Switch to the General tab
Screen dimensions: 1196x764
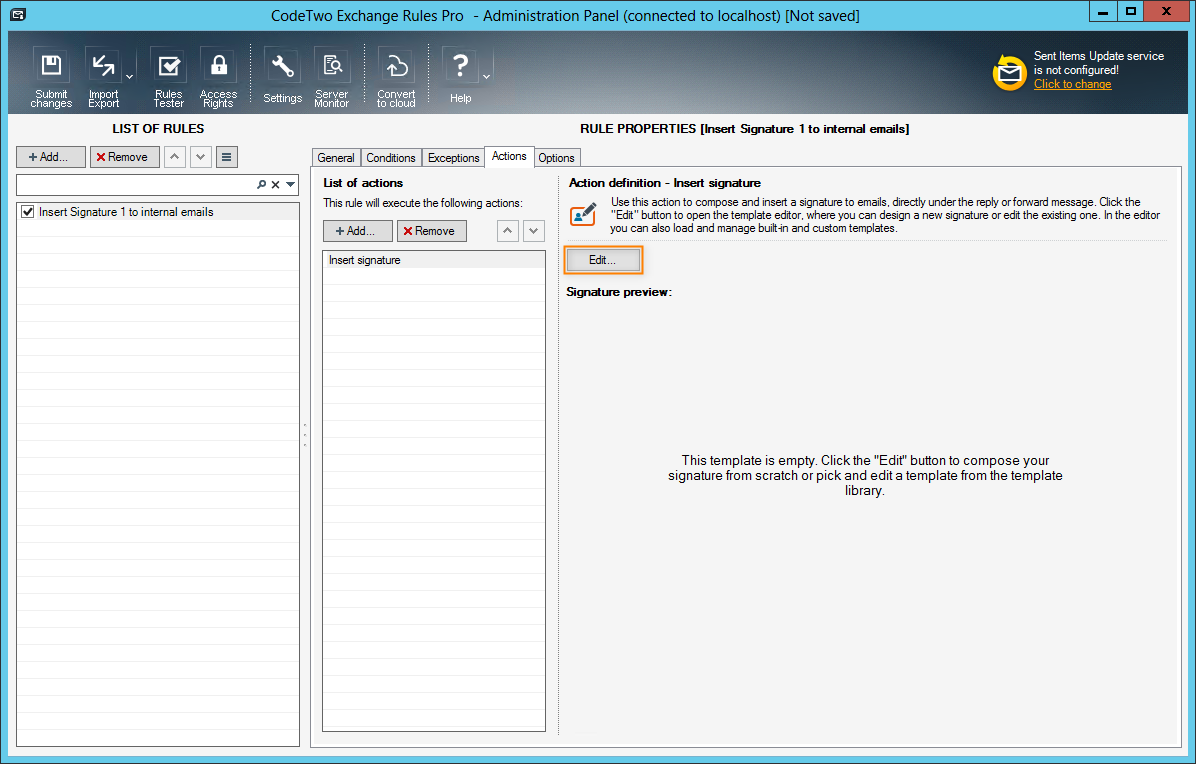pos(336,158)
